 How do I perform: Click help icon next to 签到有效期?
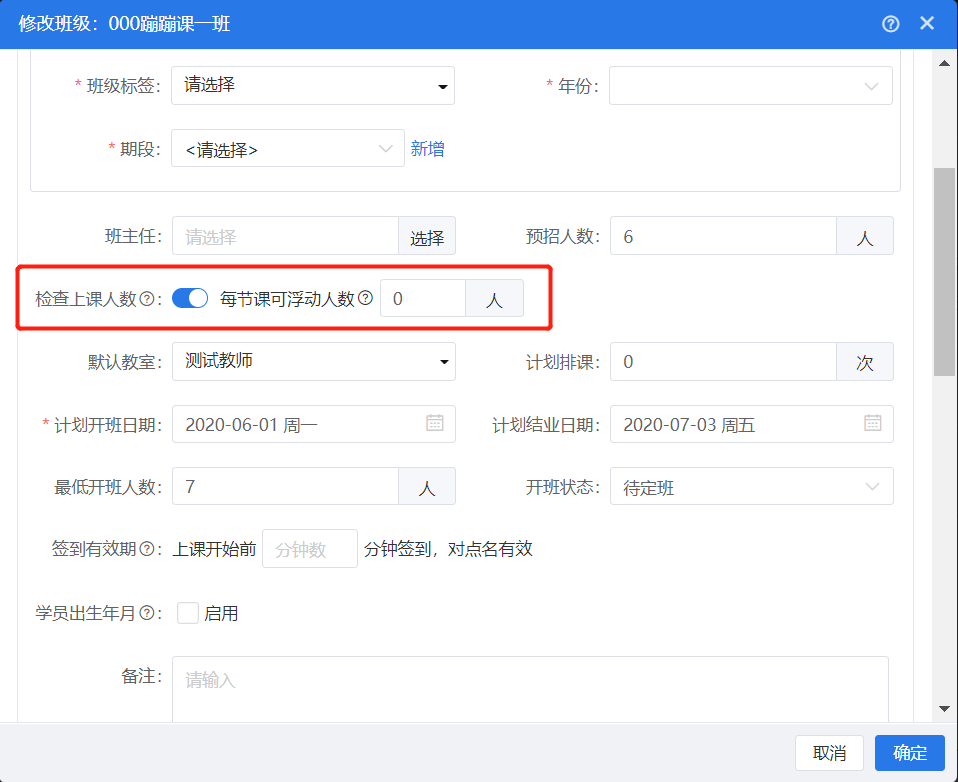pos(147,549)
